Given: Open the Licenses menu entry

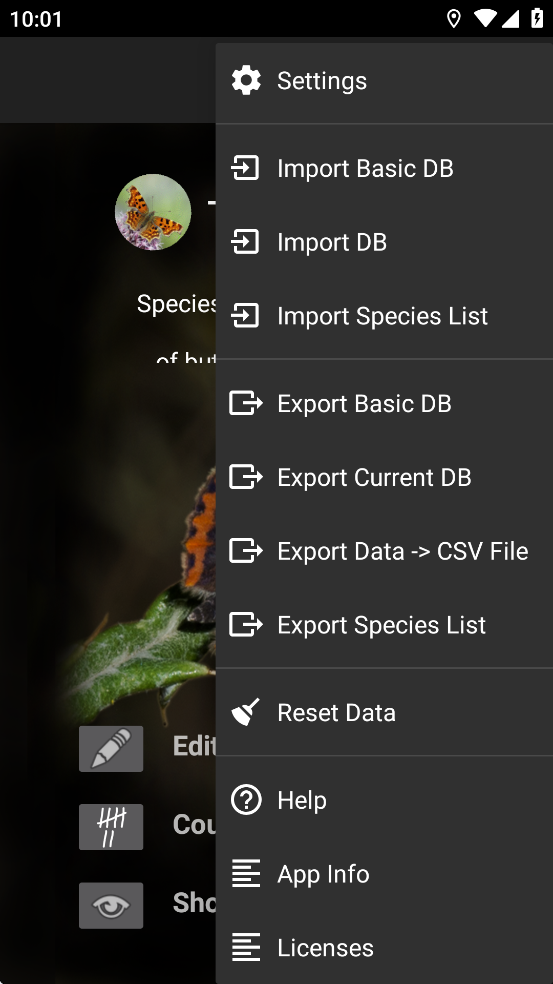Looking at the screenshot, I should point(384,948).
